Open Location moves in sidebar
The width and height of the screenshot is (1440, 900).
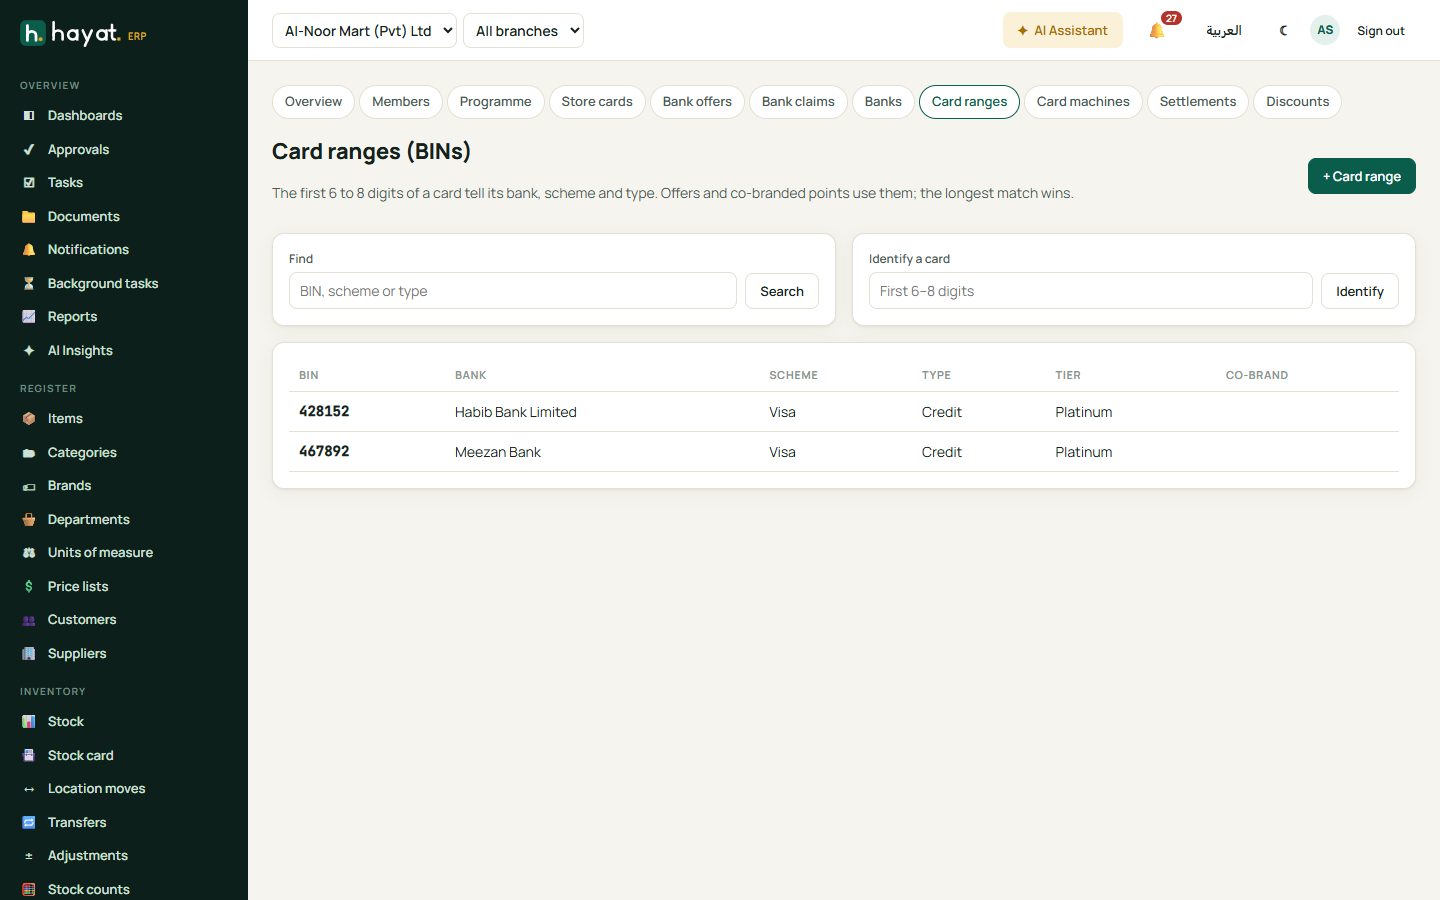pyautogui.click(x=96, y=789)
